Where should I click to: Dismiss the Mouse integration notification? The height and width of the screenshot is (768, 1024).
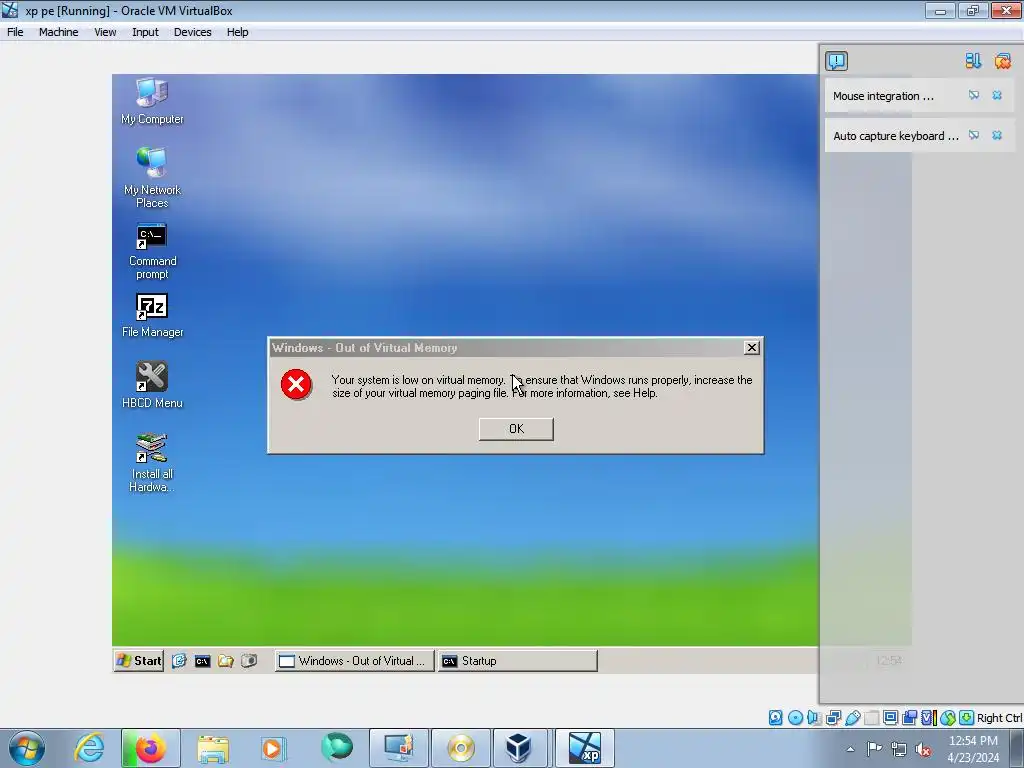pos(997,95)
